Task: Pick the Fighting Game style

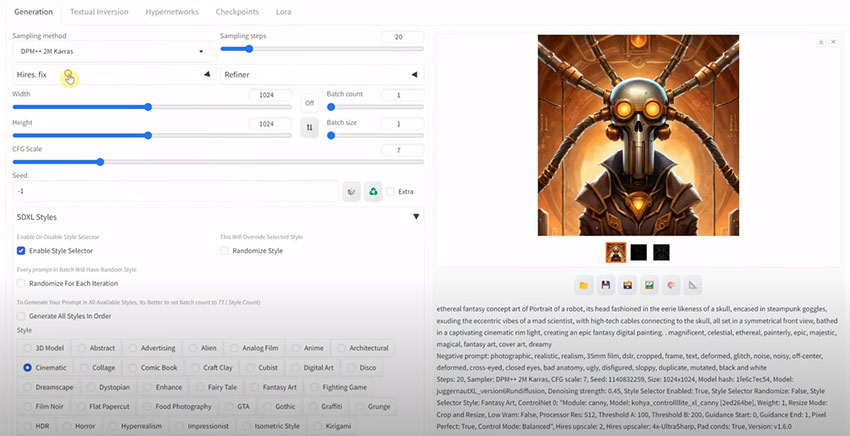Action: pos(338,387)
